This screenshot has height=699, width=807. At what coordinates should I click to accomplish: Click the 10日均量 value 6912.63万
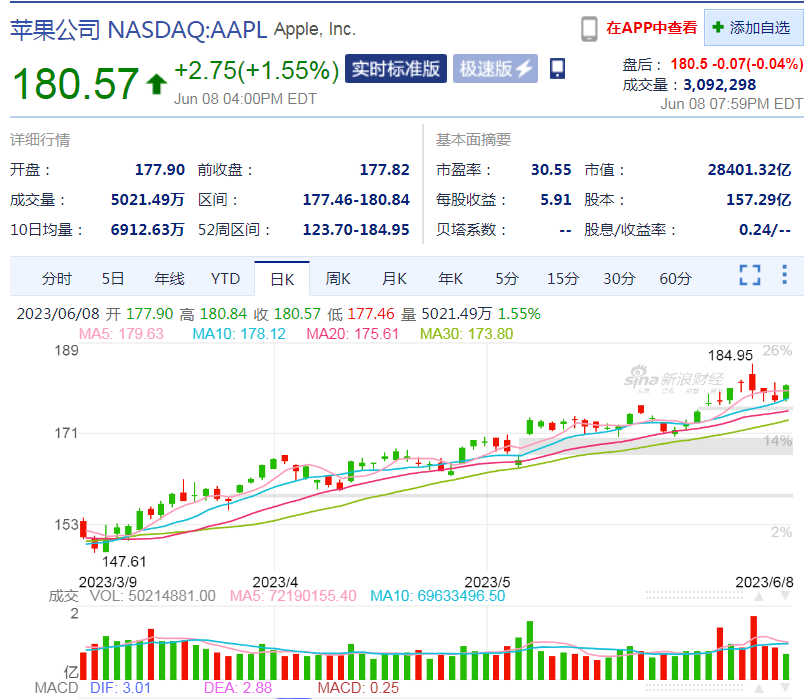click(148, 230)
